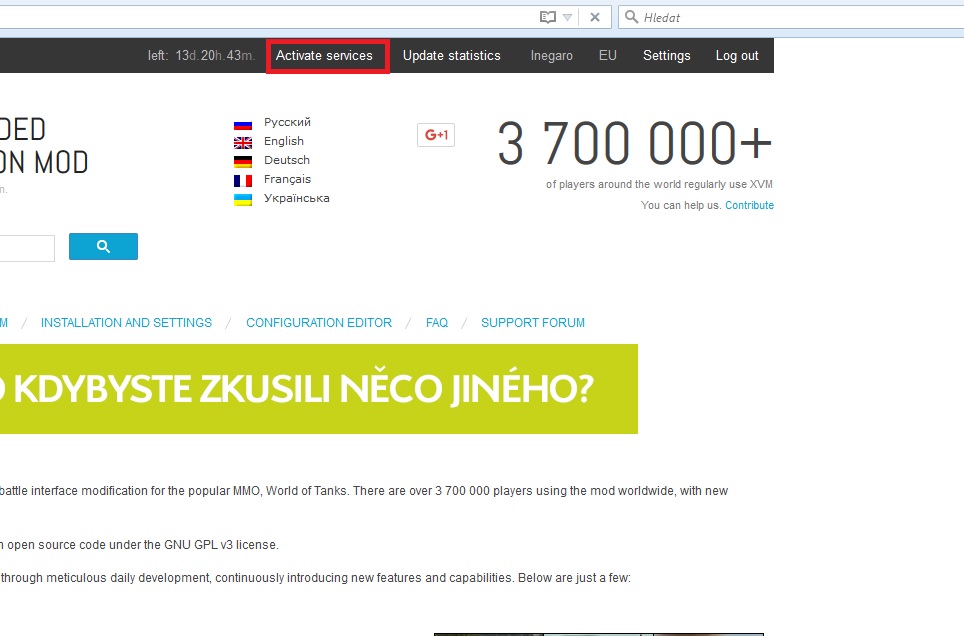Viewport: 964px width, 636px height.
Task: Switch language to Français
Action: coord(287,179)
